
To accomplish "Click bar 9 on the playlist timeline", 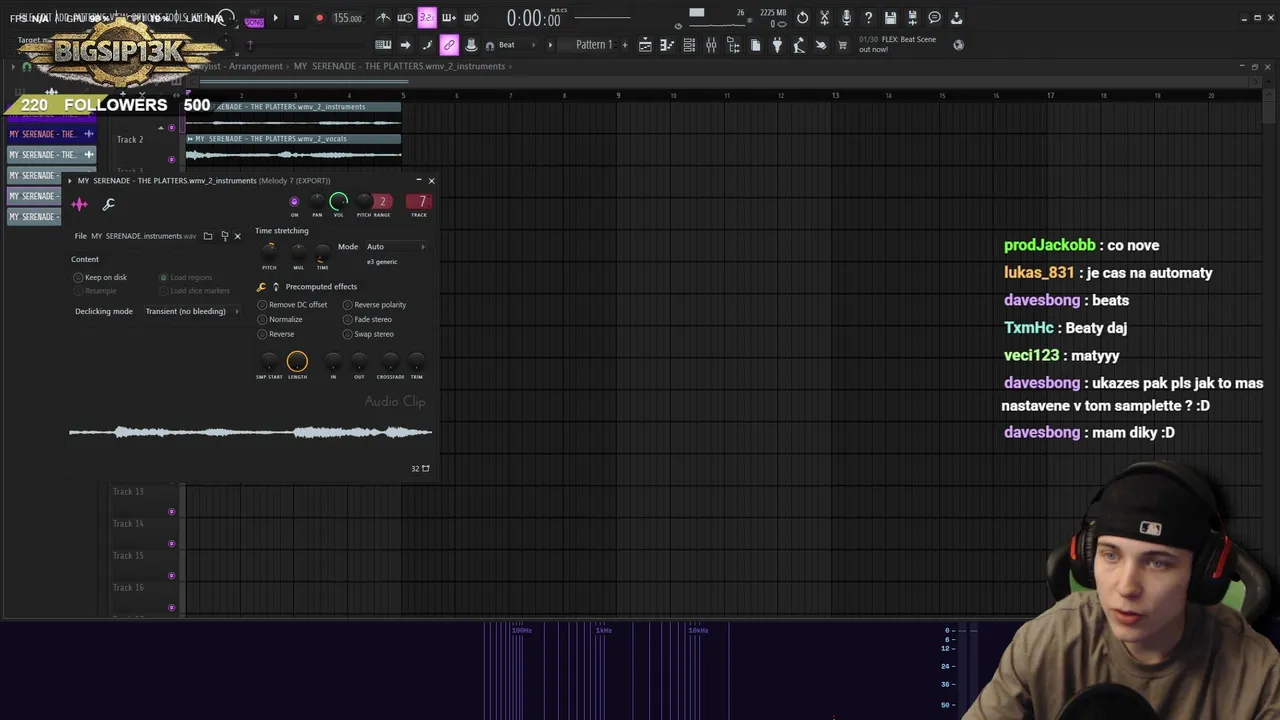I will coord(618,95).
